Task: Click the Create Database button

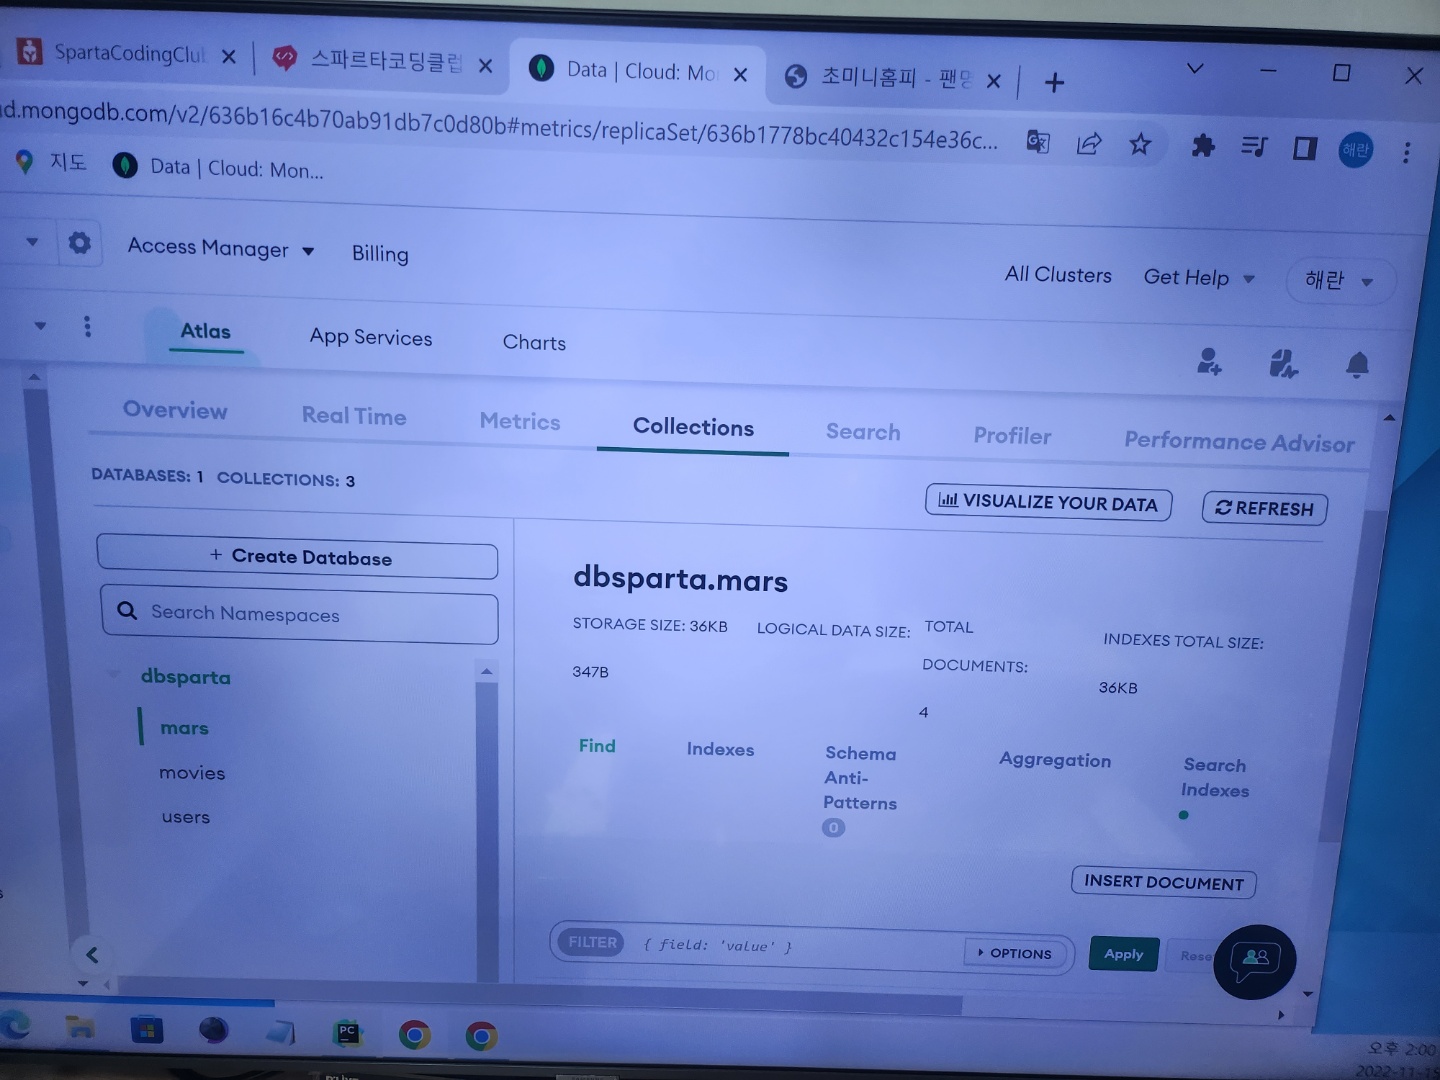Action: point(297,556)
